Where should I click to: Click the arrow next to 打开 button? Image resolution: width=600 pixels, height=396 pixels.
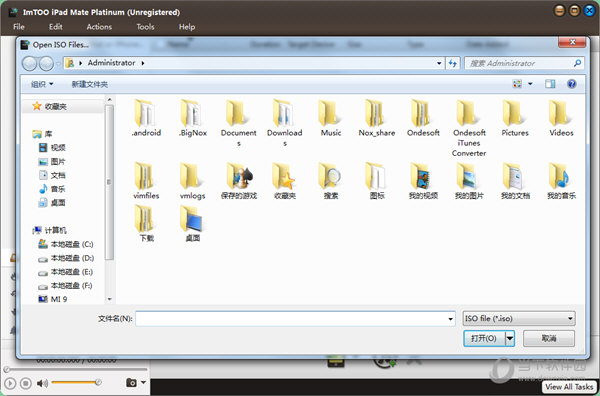(510, 338)
